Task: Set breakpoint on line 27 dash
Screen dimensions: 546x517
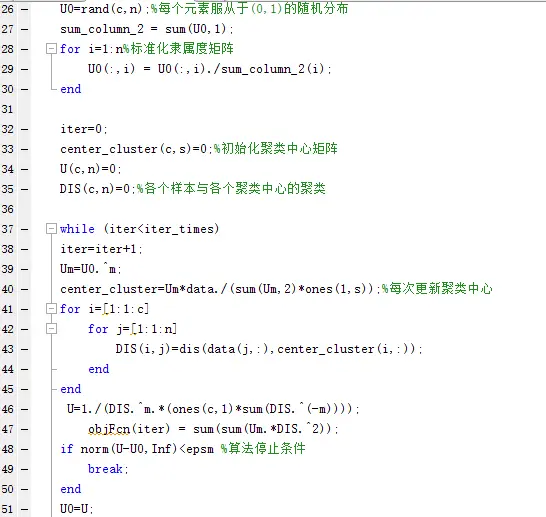Action: [24, 29]
